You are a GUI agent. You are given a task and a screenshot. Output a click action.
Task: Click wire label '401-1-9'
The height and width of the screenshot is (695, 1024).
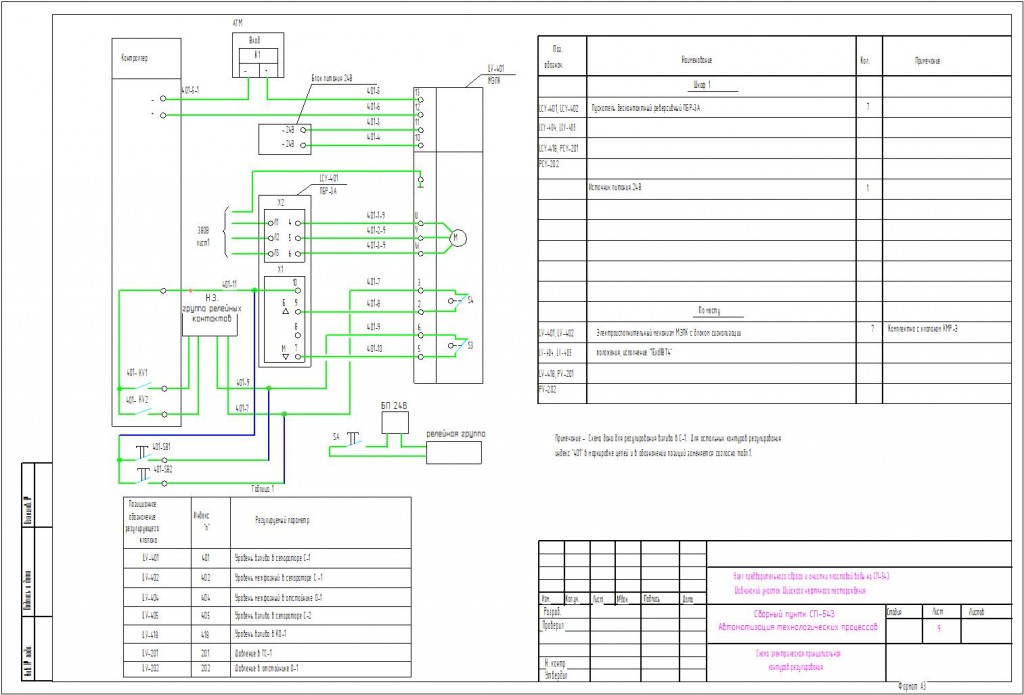tap(376, 214)
